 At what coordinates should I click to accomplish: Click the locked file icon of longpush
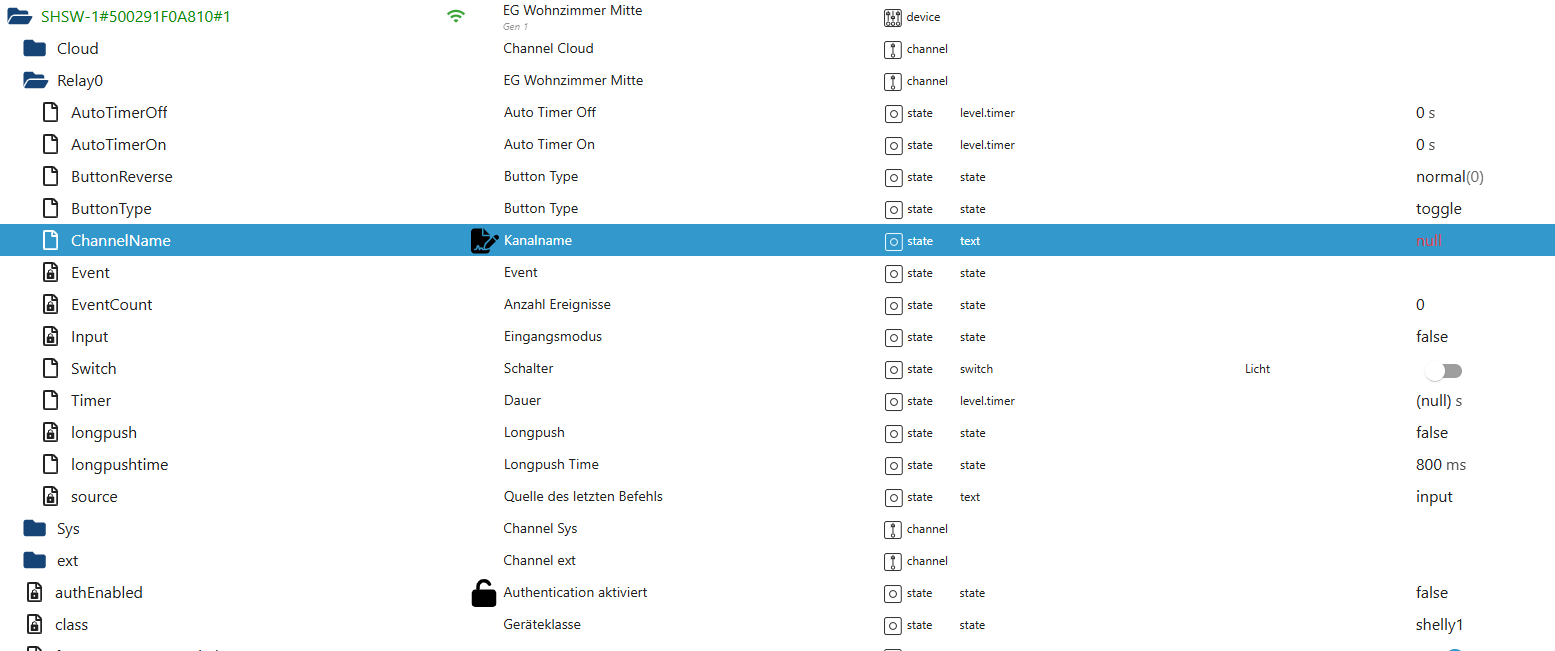51,432
